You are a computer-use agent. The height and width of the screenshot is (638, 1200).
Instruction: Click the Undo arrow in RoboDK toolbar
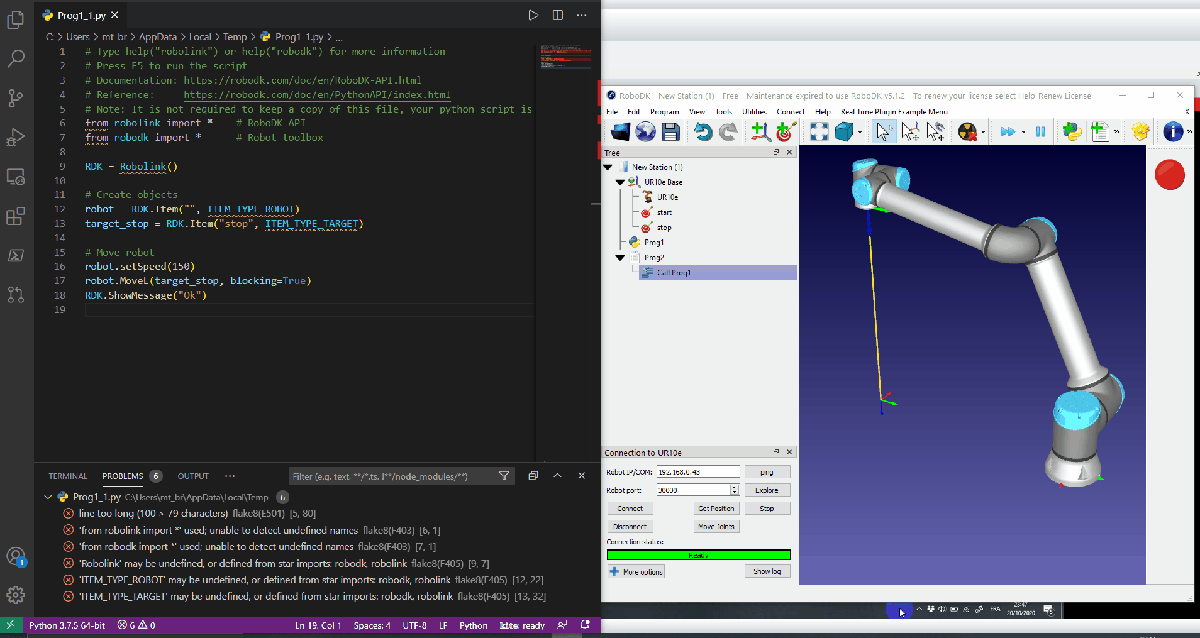703,132
